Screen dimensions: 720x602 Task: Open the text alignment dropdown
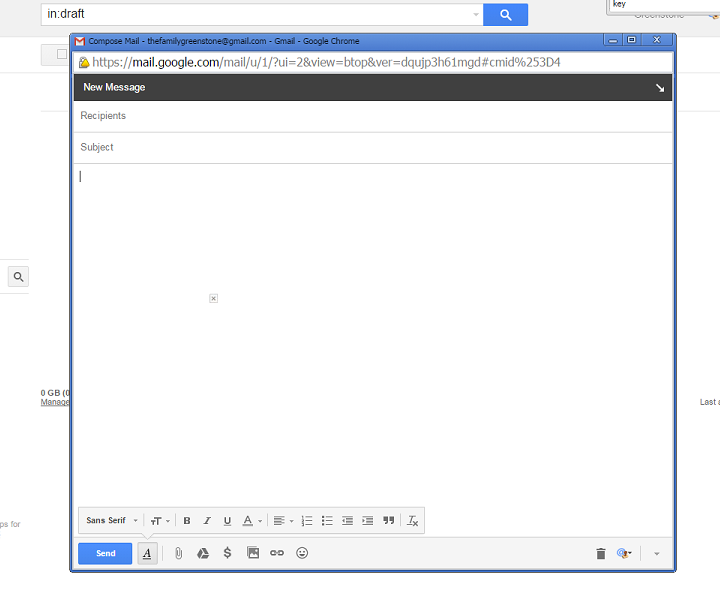tap(283, 521)
